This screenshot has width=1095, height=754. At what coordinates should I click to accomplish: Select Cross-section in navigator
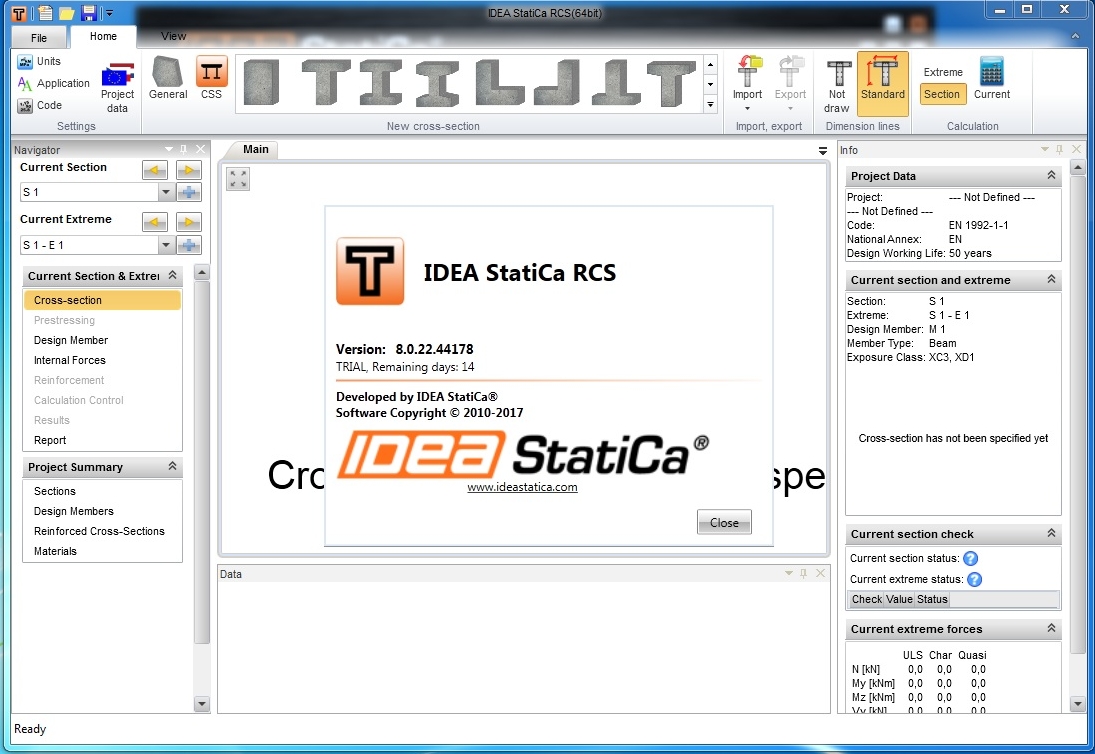tap(102, 300)
